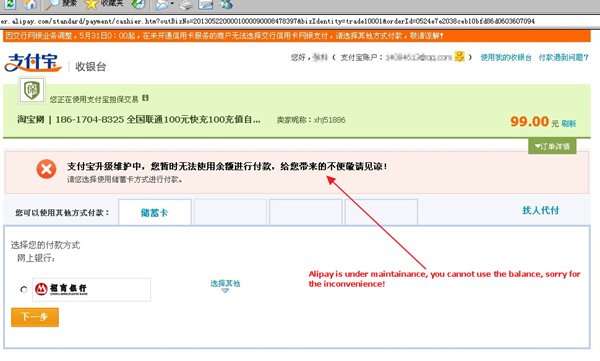
Task: Click the edit page toolbar icon
Action: coord(205,5)
